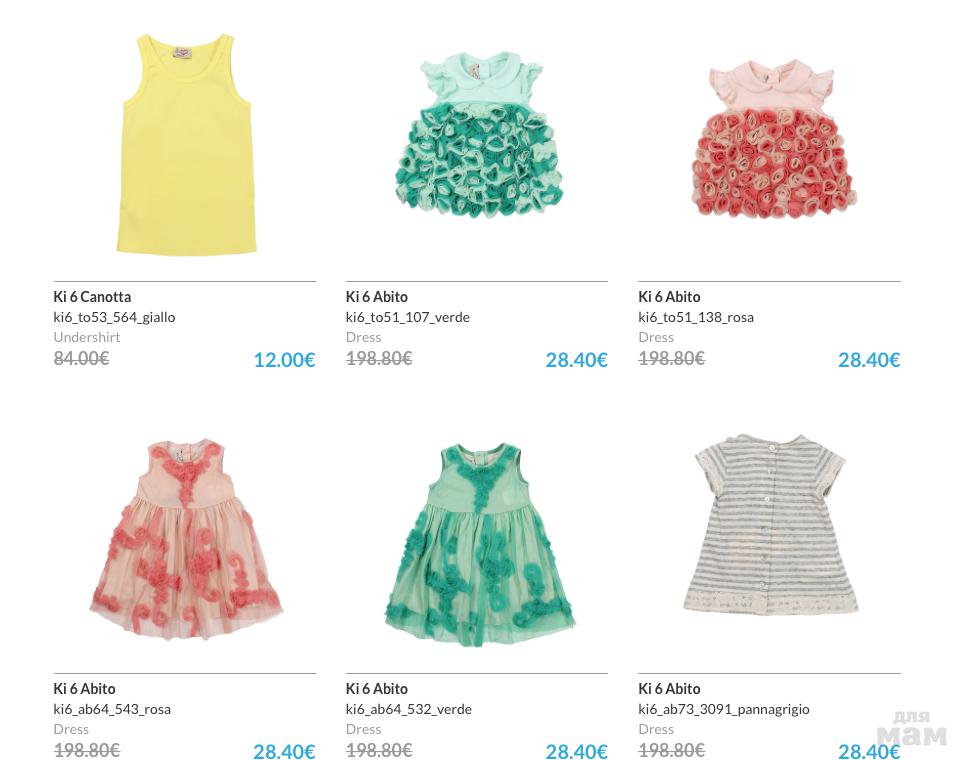Click the watermark logo in the corner
This screenshot has width=962, height=760.
pos(911,729)
